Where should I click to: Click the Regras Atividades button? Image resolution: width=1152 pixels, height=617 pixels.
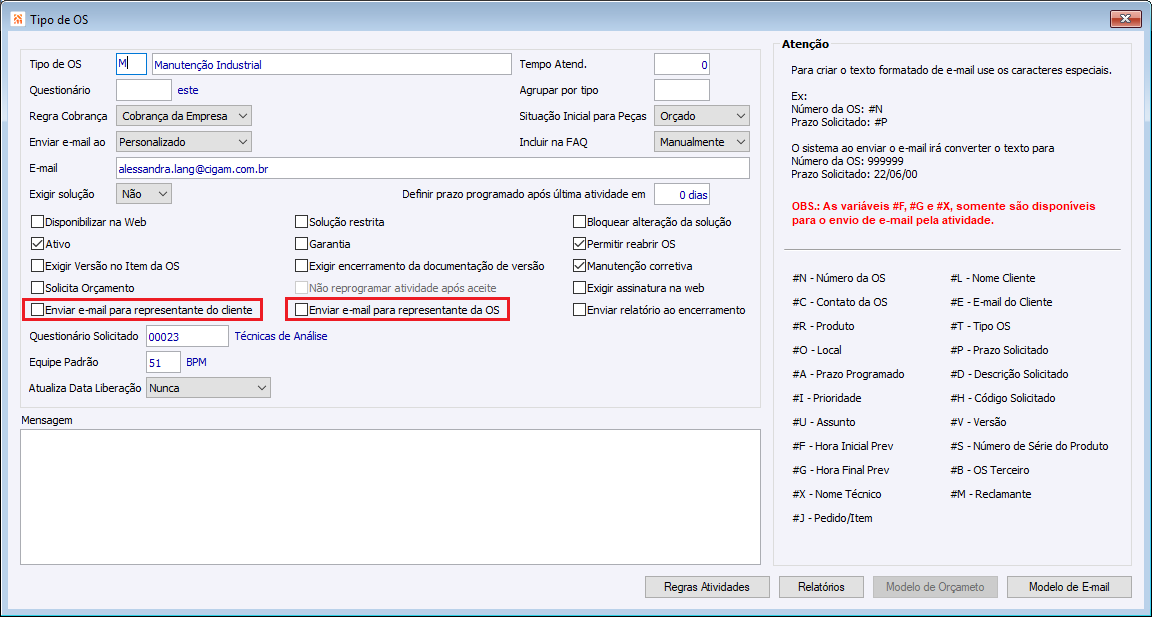point(707,587)
